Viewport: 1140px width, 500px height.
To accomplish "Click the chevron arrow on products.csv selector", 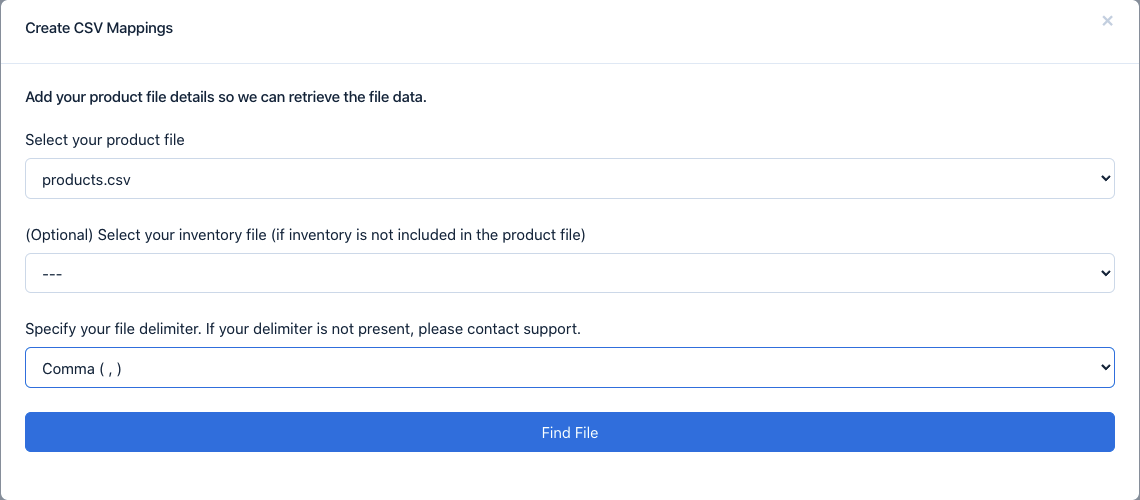I will [1105, 179].
